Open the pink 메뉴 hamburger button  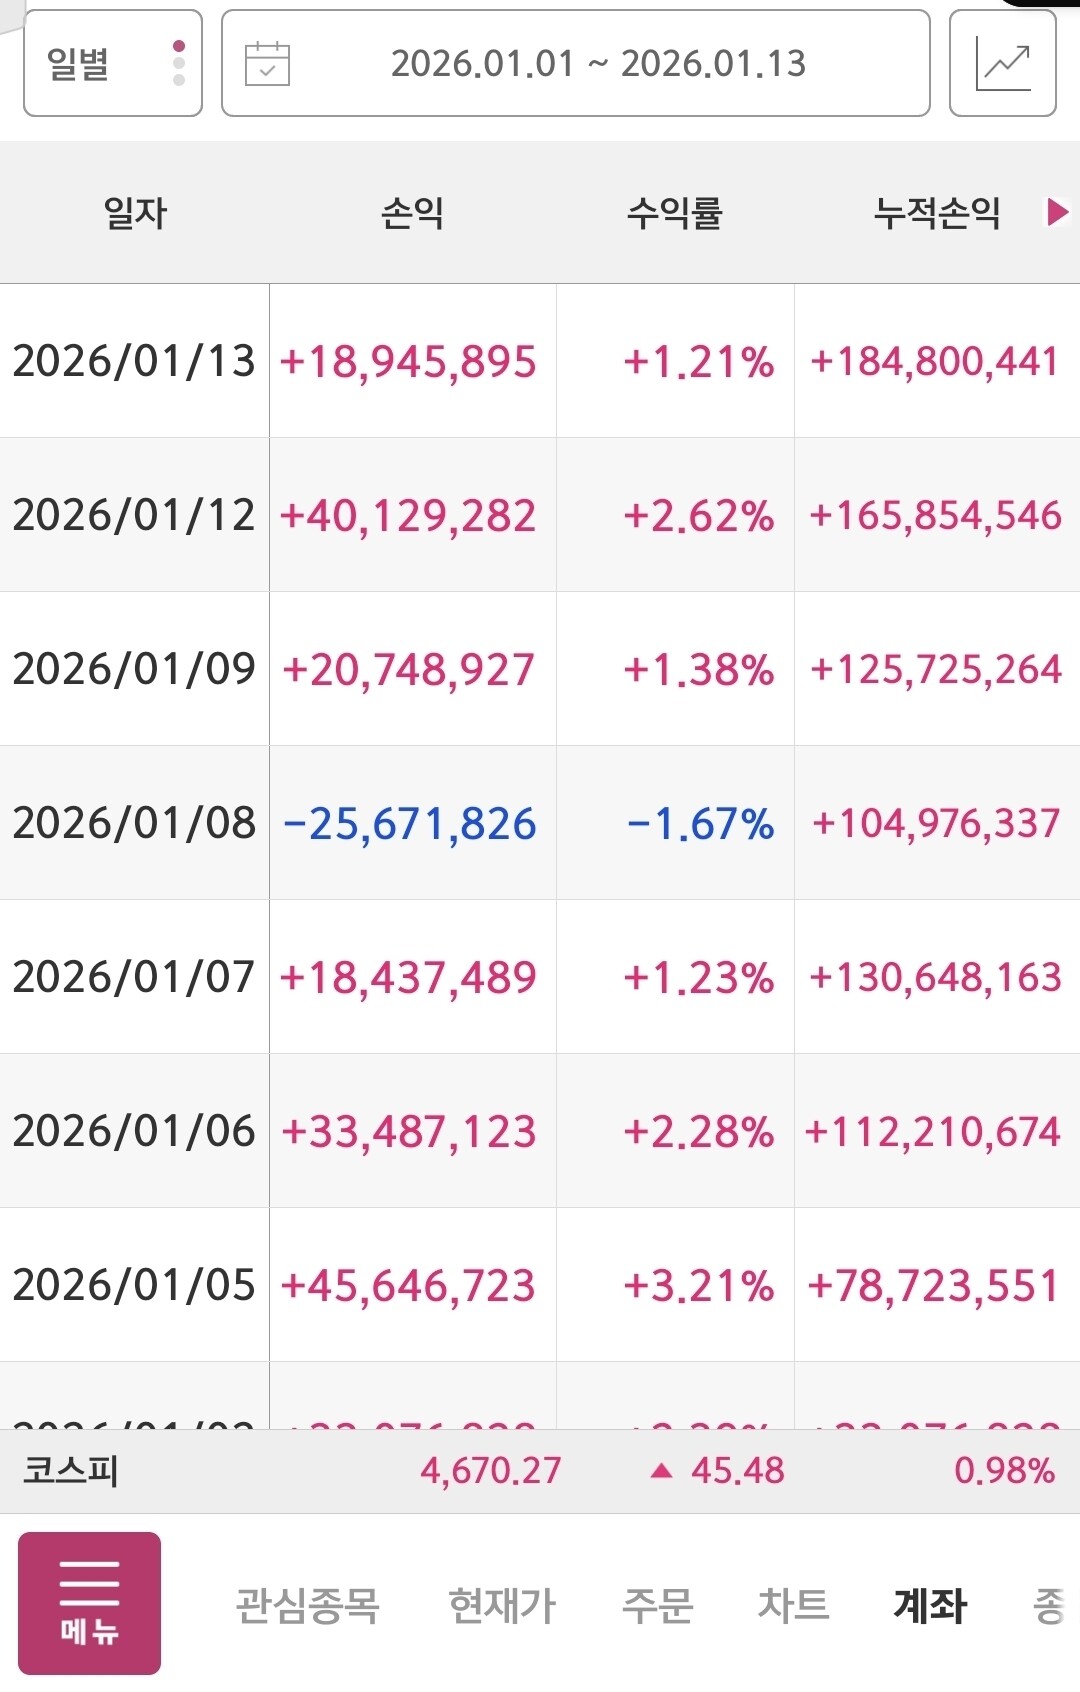(90, 1603)
